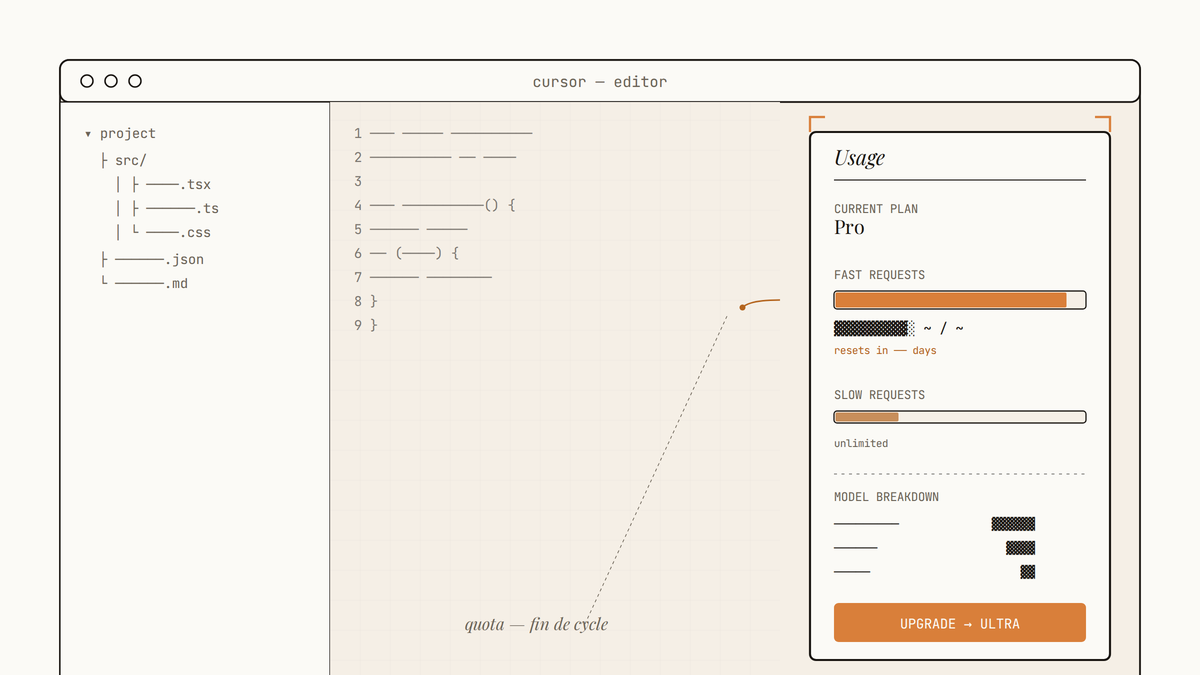This screenshot has height=675, width=1200.
Task: Click the 'Pro' current plan value
Action: point(849,227)
